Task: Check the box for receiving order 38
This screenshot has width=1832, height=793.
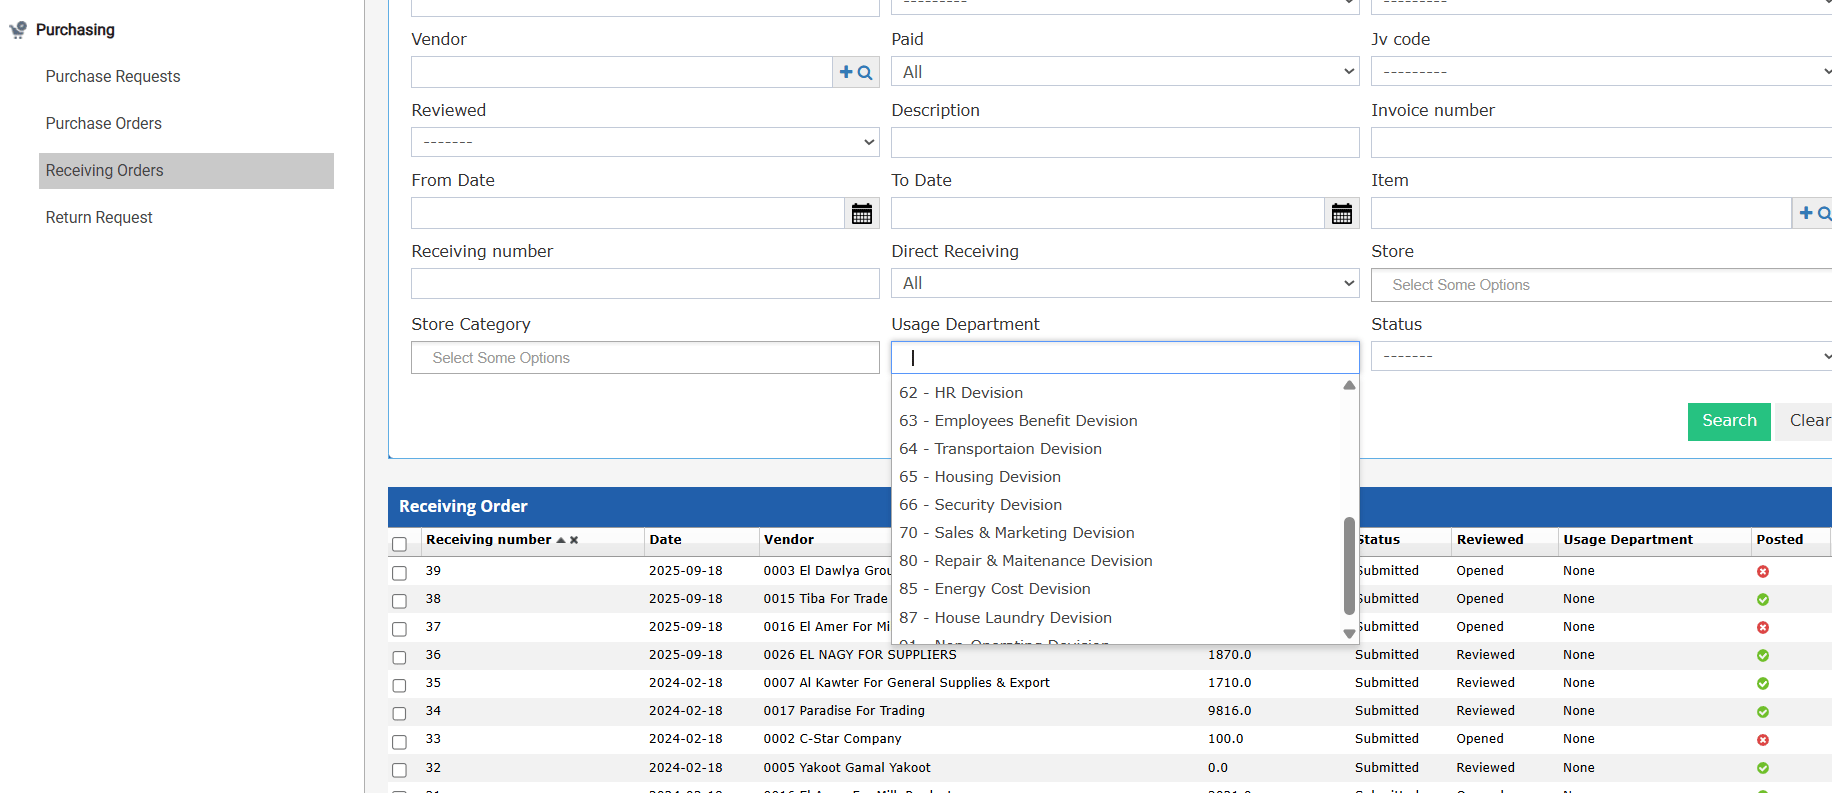Action: point(400,601)
